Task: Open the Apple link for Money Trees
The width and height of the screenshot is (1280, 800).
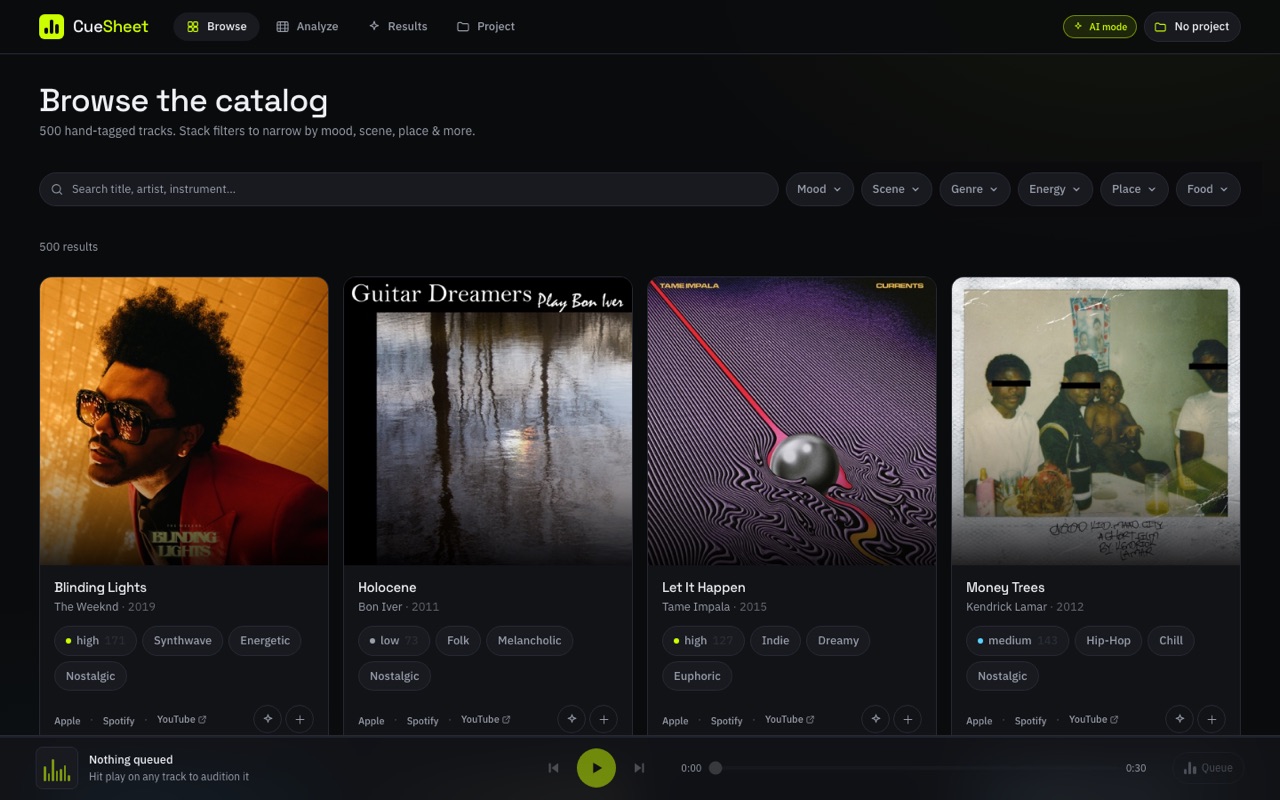Action: pos(979,720)
